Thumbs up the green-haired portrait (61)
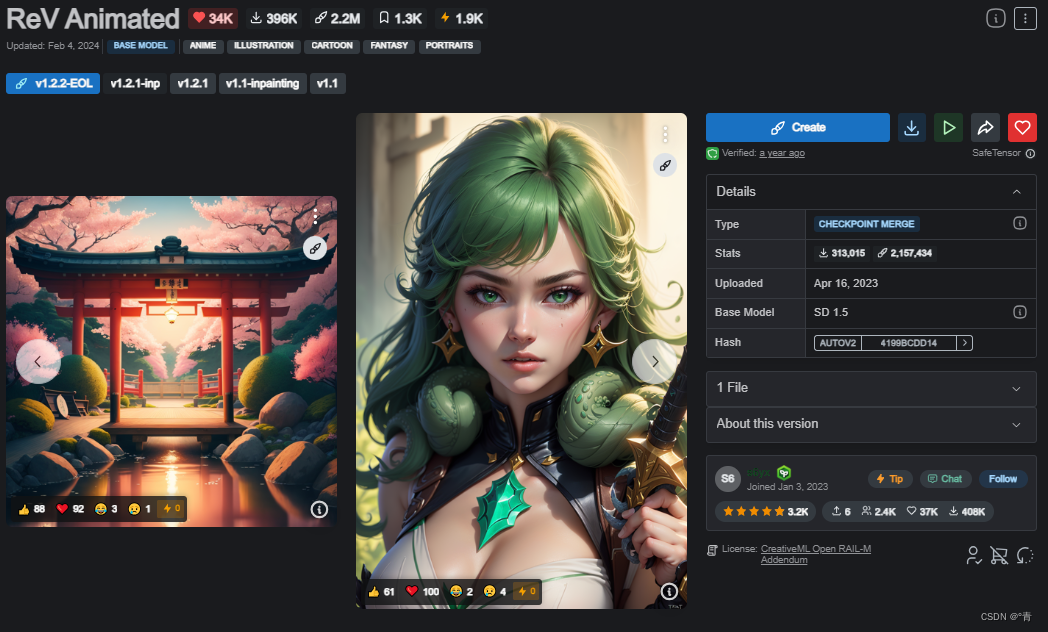The height and width of the screenshot is (632, 1048). (x=381, y=591)
